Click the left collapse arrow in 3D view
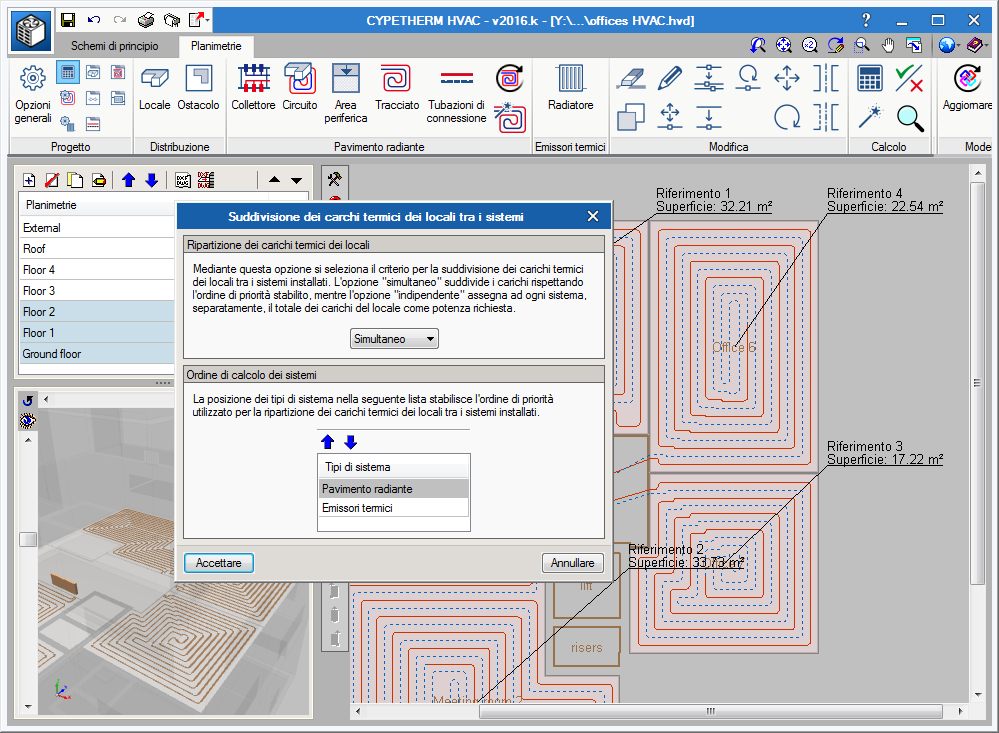Screen dimensions: 999x733 click(45, 400)
